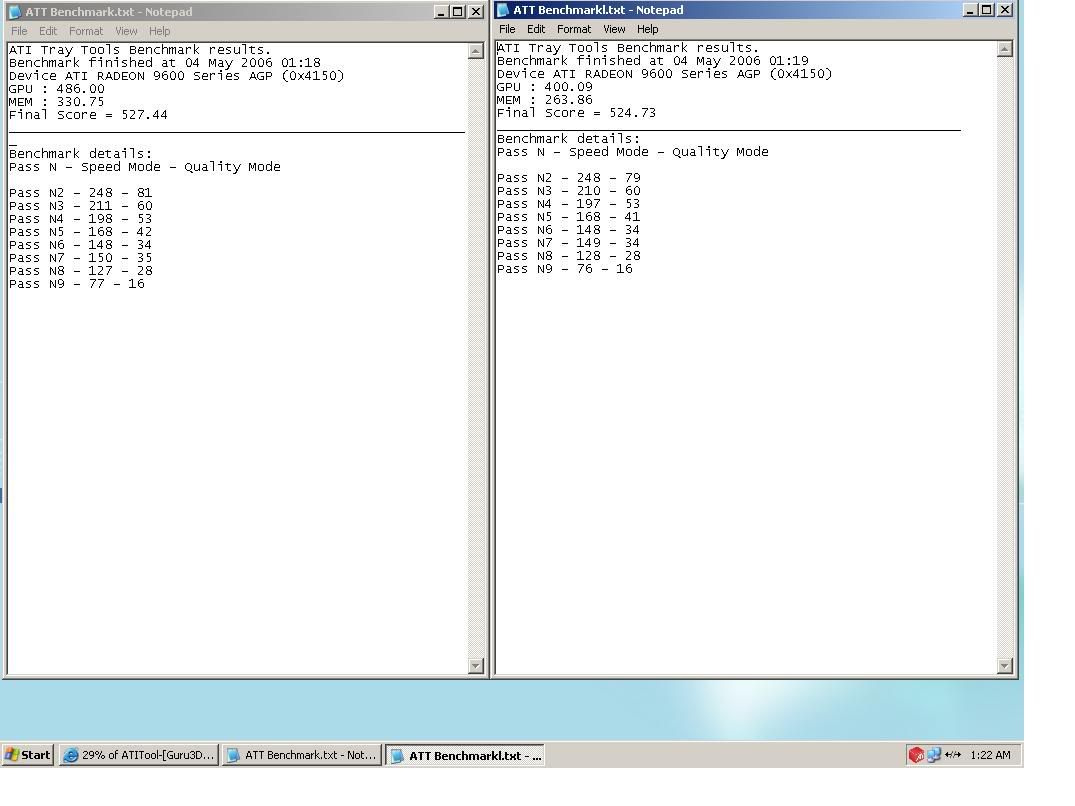The width and height of the screenshot is (1075, 806).
Task: Click 'Pass N3 - 211 - 60' line
Action: pyautogui.click(x=81, y=206)
